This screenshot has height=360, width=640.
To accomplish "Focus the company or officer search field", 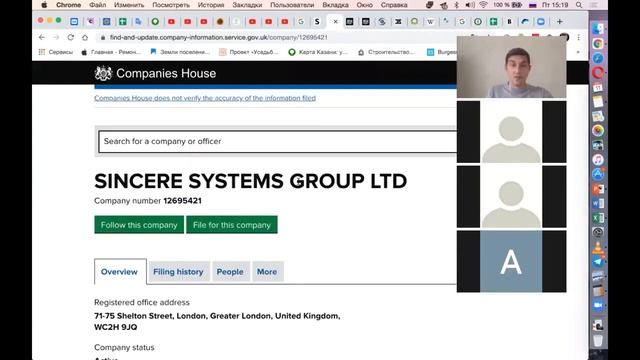I will tap(278, 142).
